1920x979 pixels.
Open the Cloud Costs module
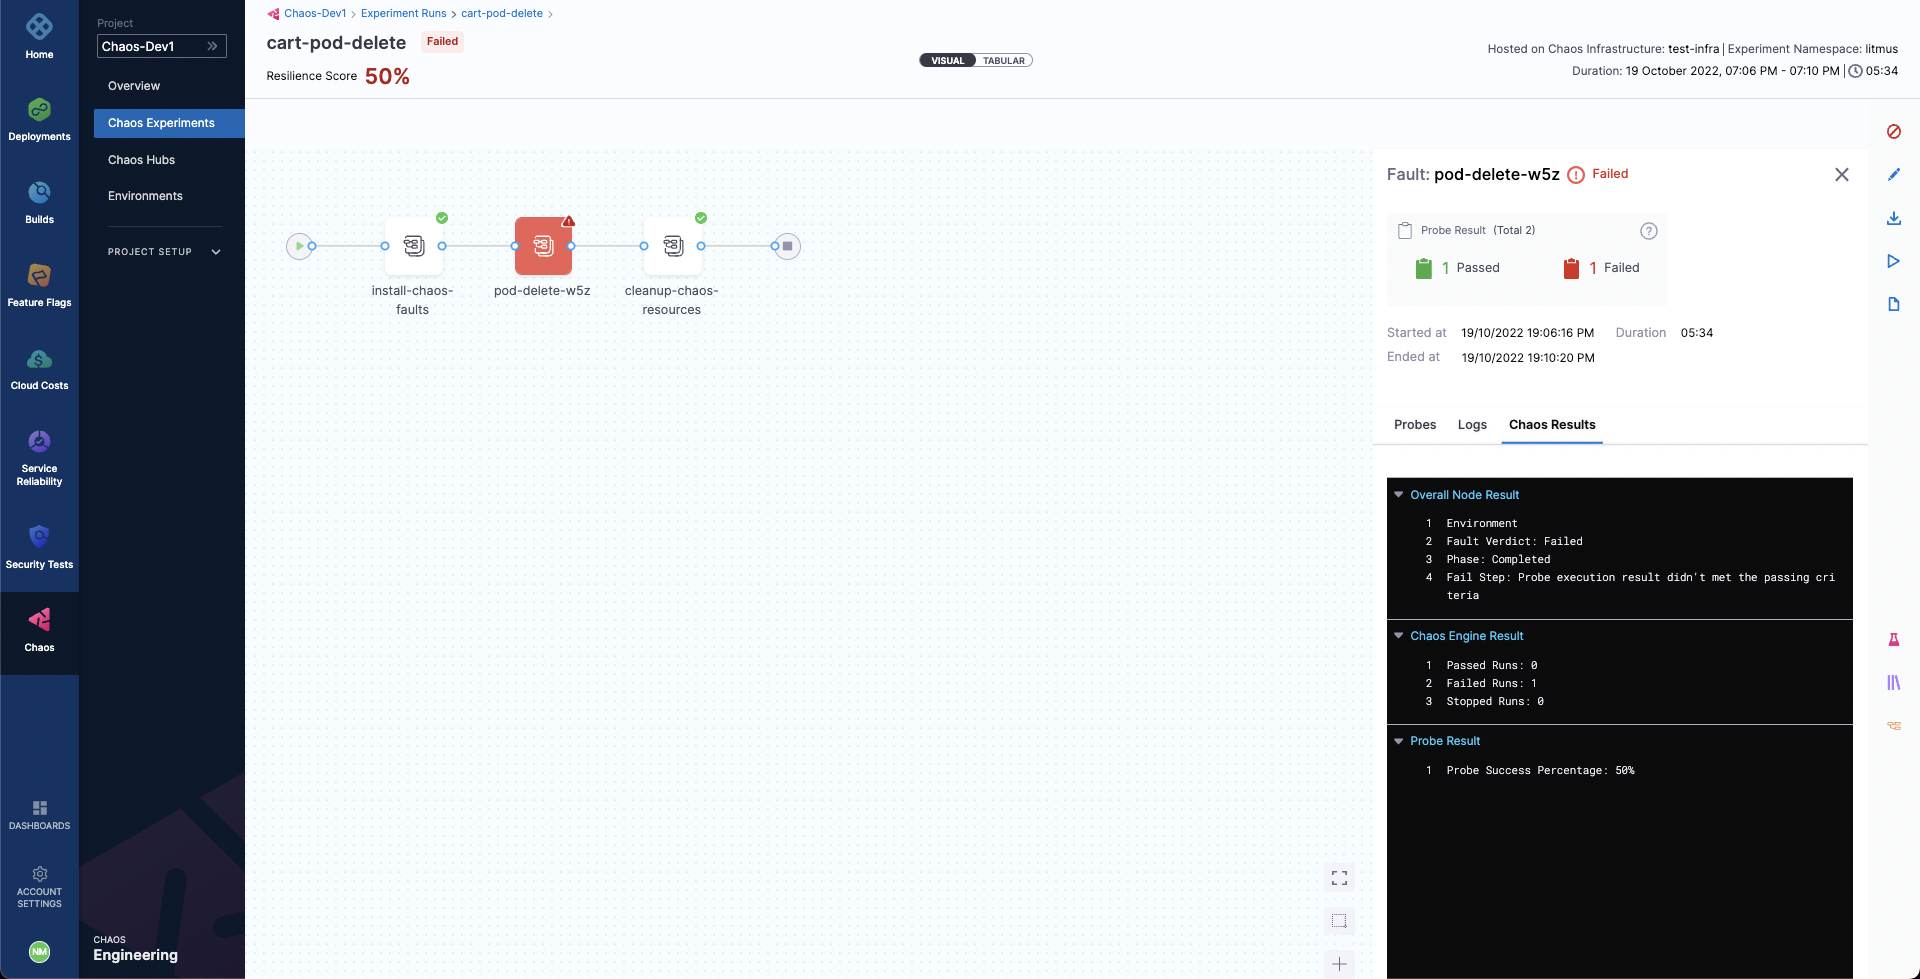pos(39,368)
